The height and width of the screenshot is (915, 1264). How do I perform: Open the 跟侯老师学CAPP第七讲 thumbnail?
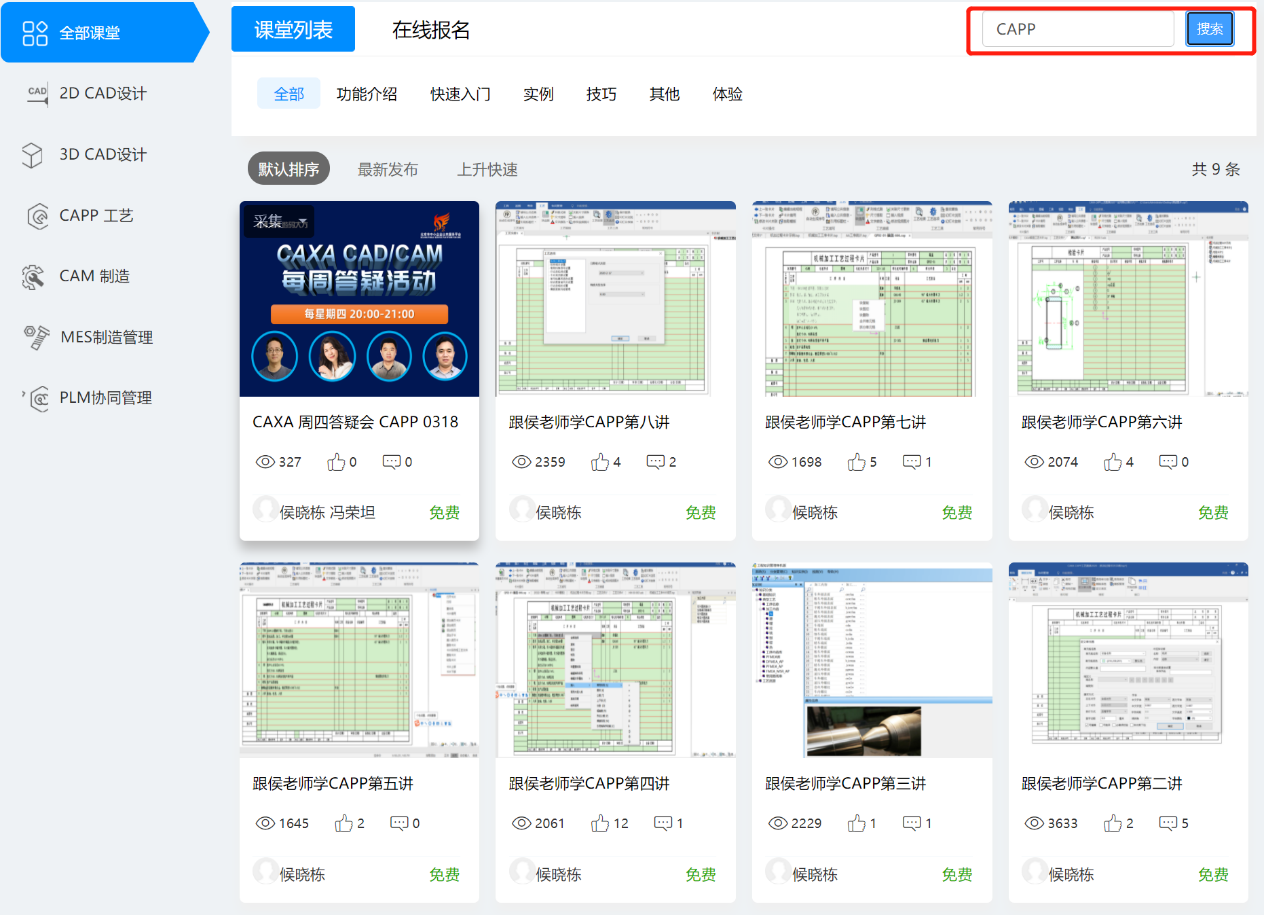coord(872,299)
